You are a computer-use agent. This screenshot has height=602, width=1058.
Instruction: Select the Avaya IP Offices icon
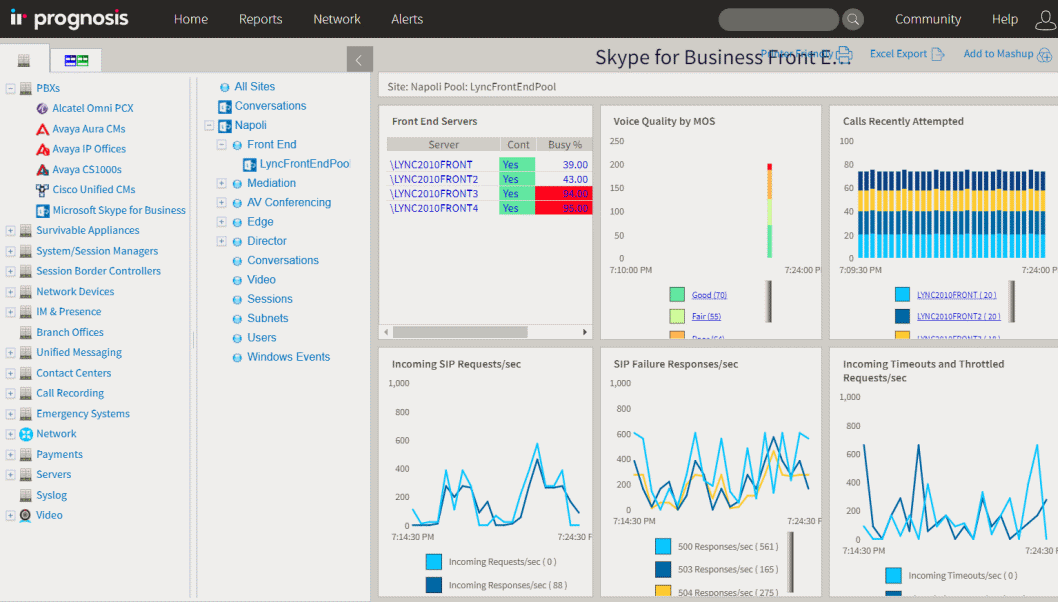(42, 149)
